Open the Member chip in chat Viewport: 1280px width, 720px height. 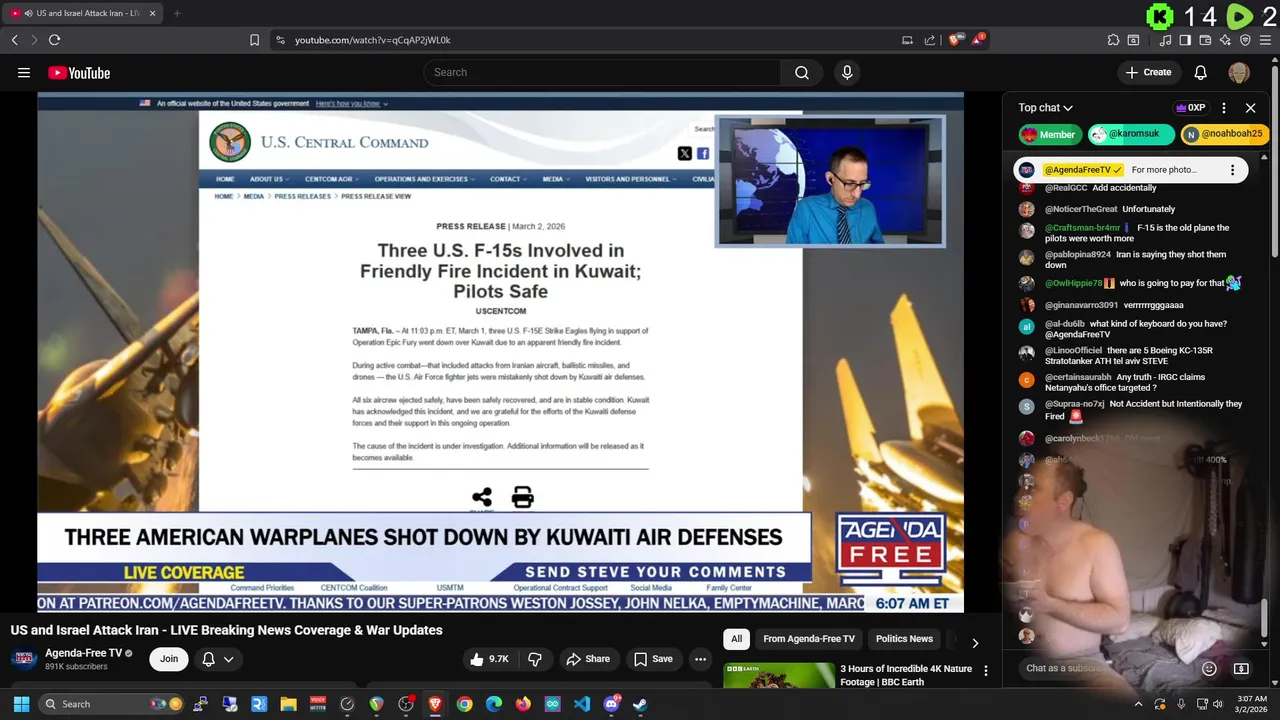[1049, 134]
